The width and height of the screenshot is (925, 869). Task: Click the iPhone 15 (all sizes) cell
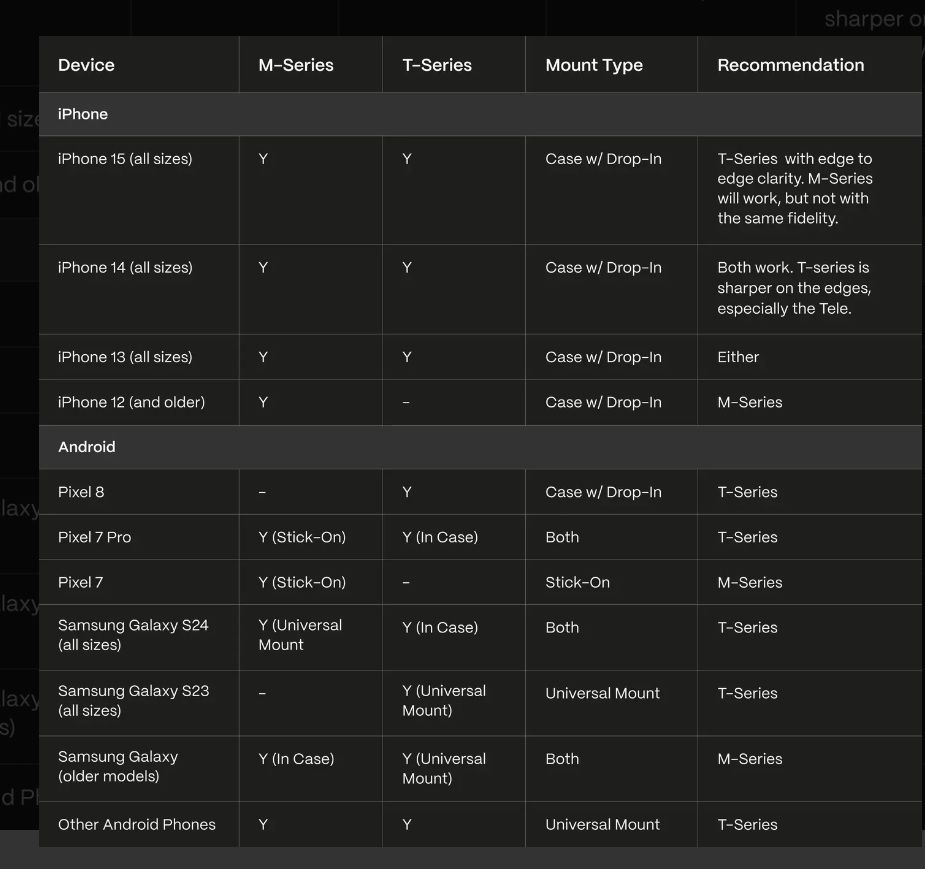(x=125, y=159)
